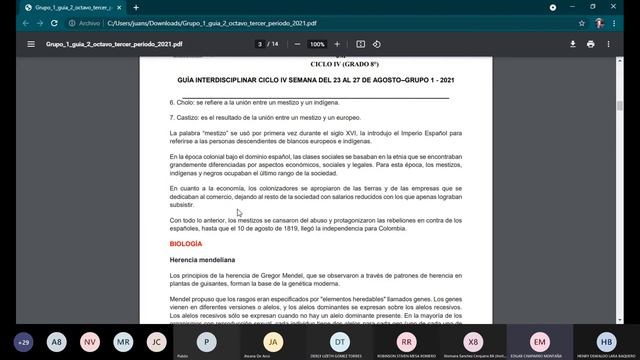The image size is (640, 360).
Task: Print the PDF document
Action: click(x=591, y=44)
